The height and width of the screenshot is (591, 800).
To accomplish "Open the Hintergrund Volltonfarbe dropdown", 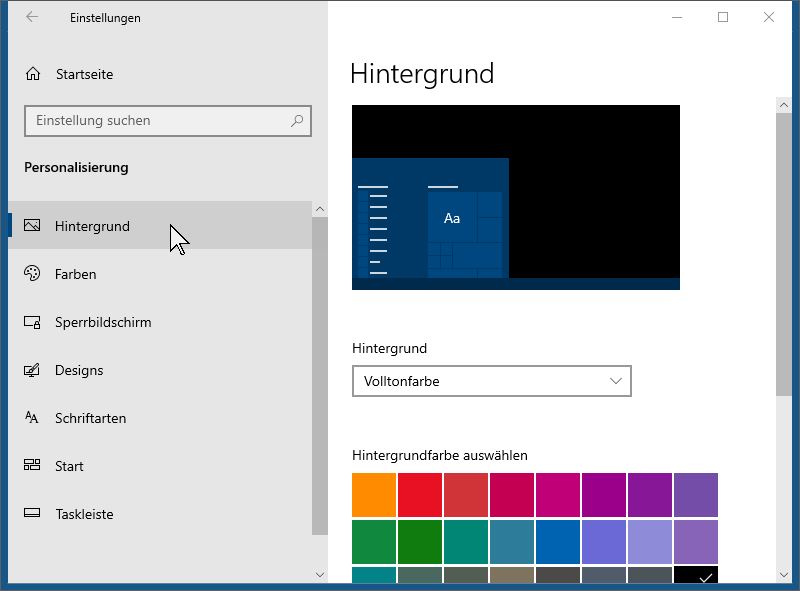I will coord(491,381).
